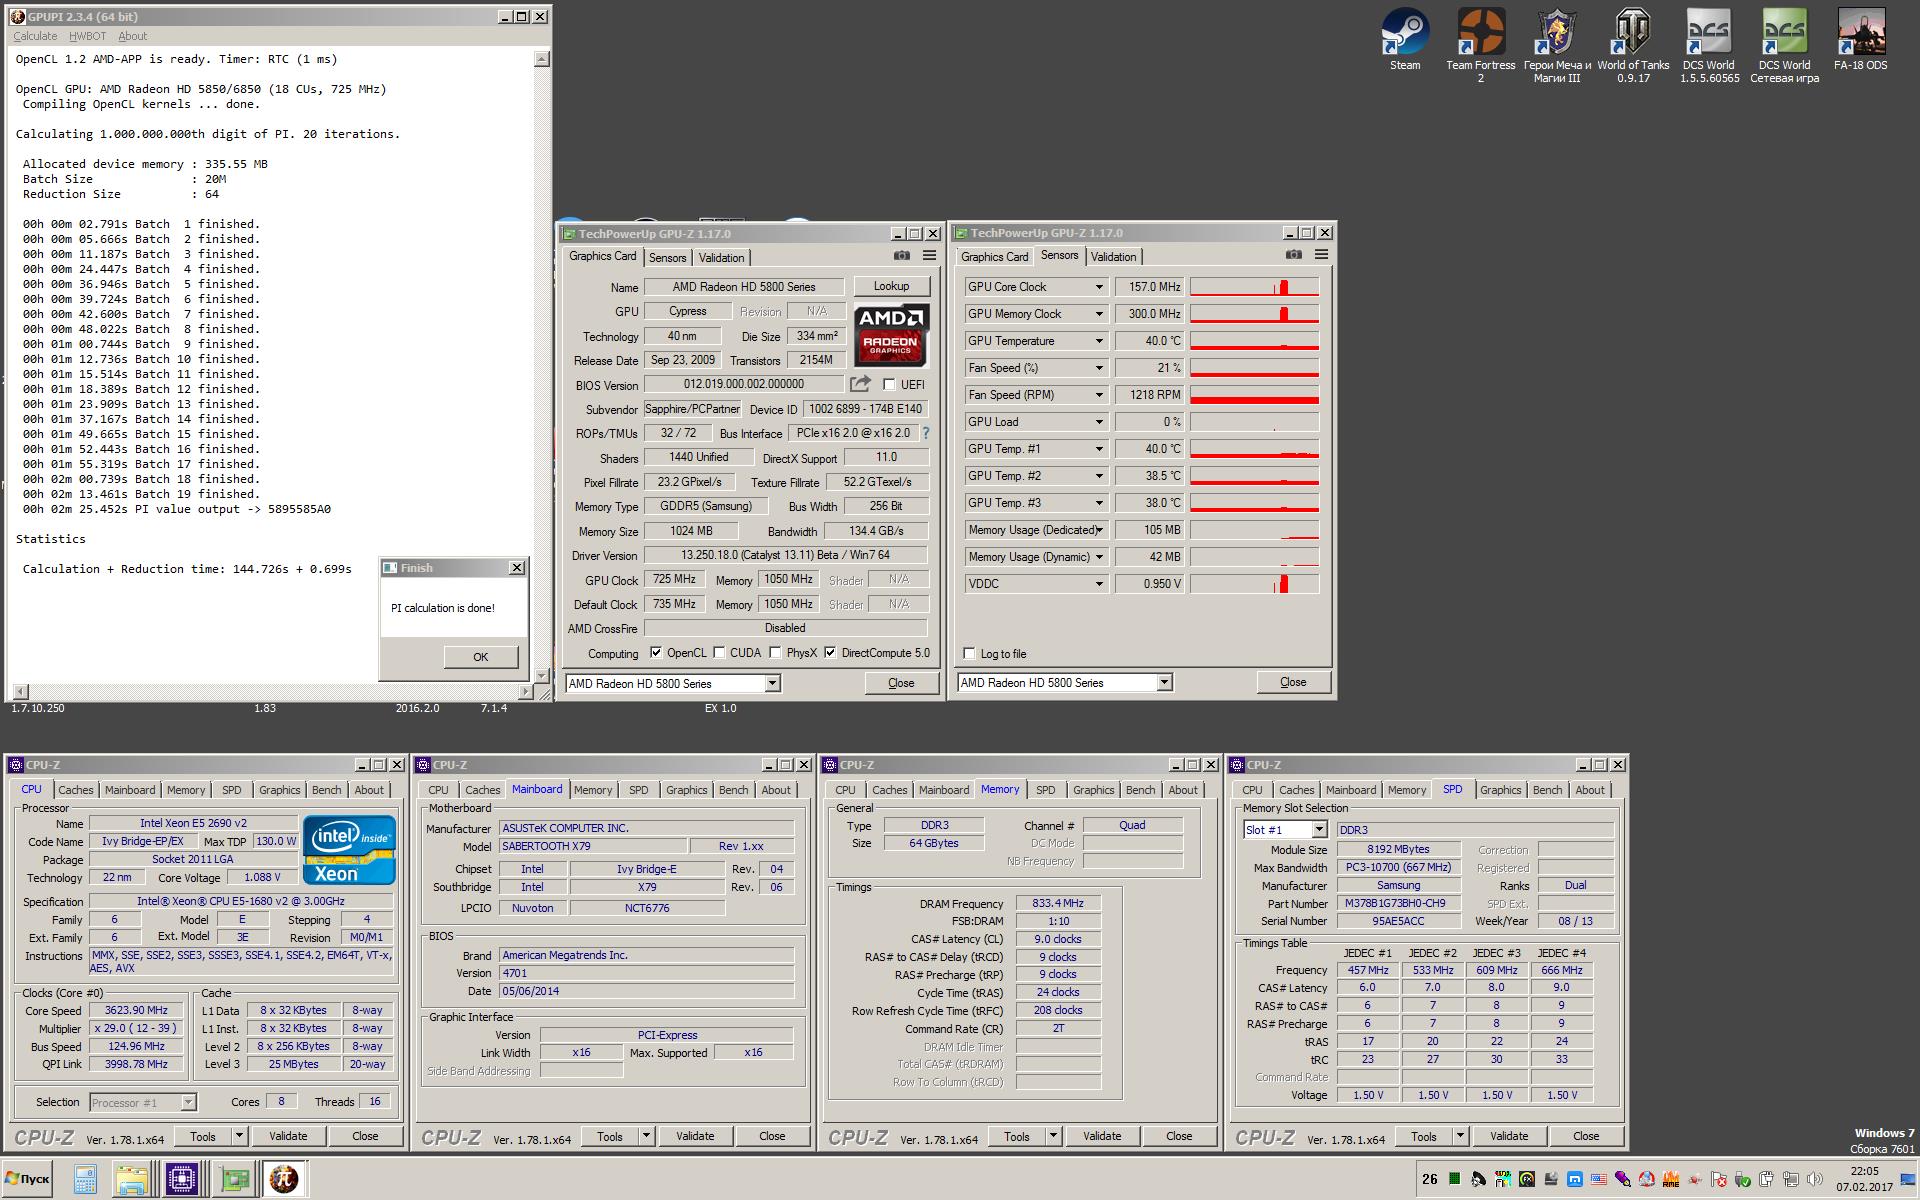This screenshot has height=1200, width=1920.
Task: Open About menu in GPUPI
Action: click(132, 36)
